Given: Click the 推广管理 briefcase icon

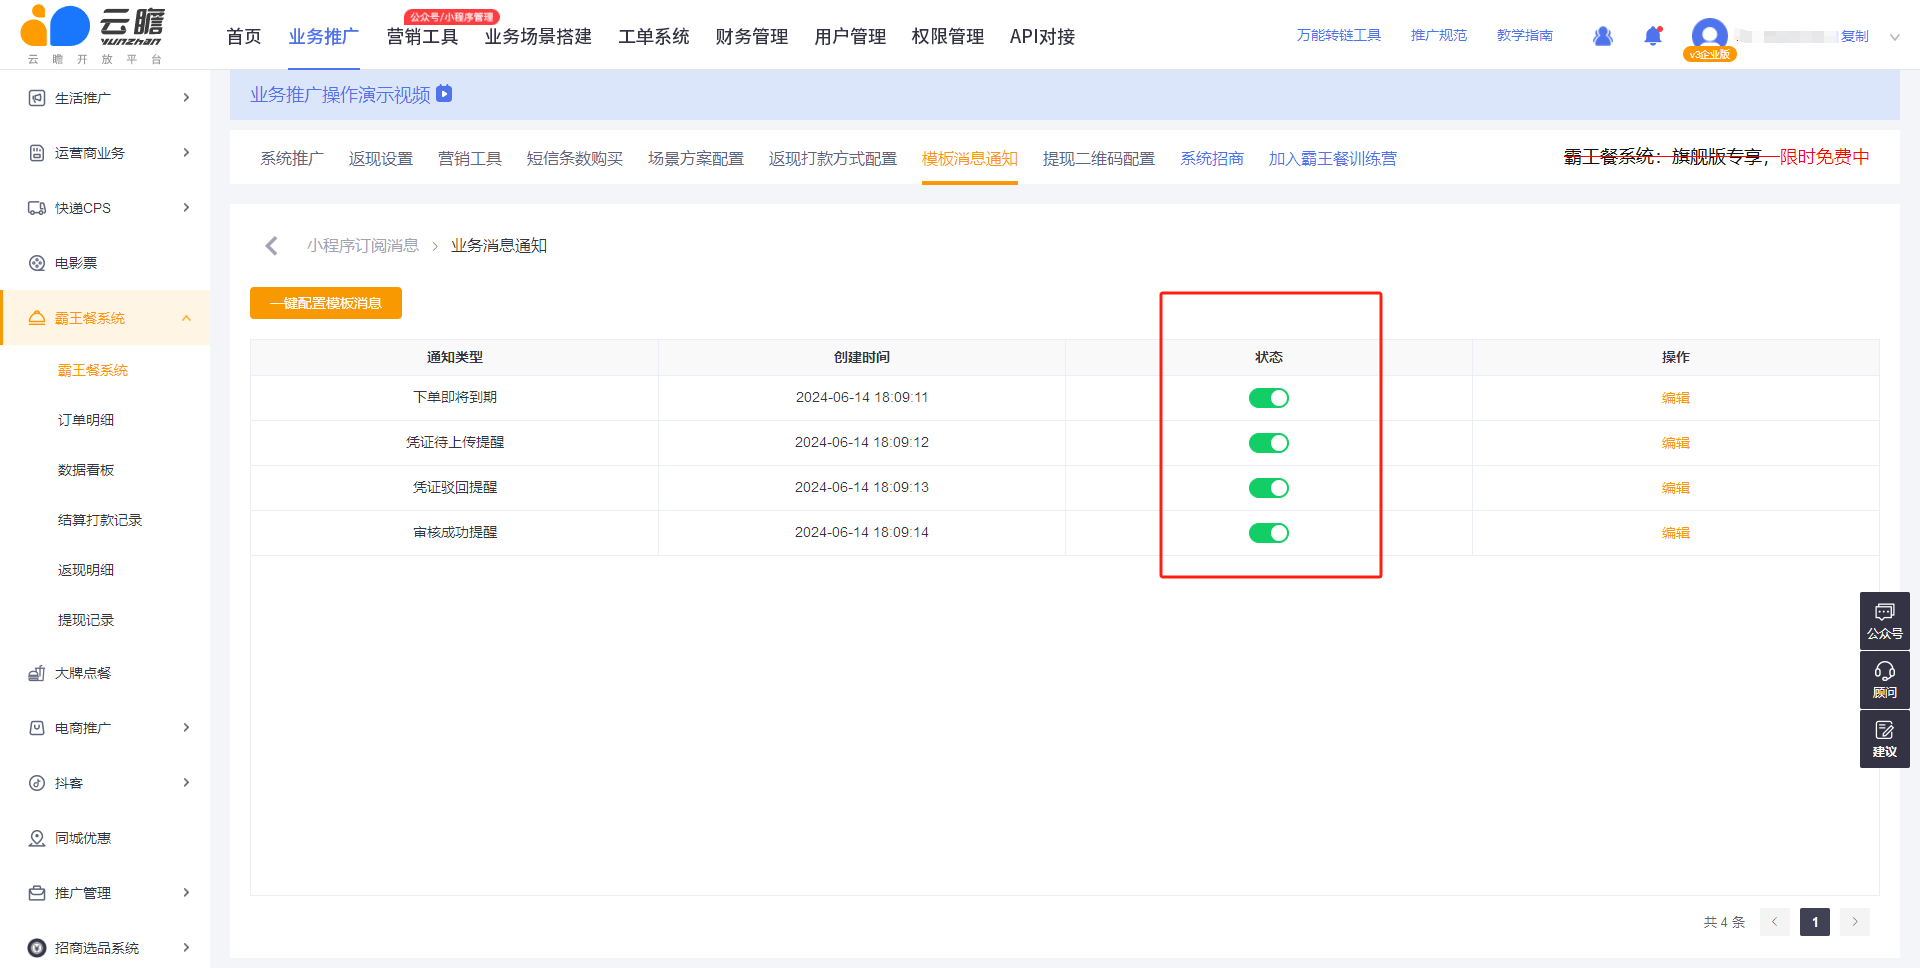Looking at the screenshot, I should point(37,893).
